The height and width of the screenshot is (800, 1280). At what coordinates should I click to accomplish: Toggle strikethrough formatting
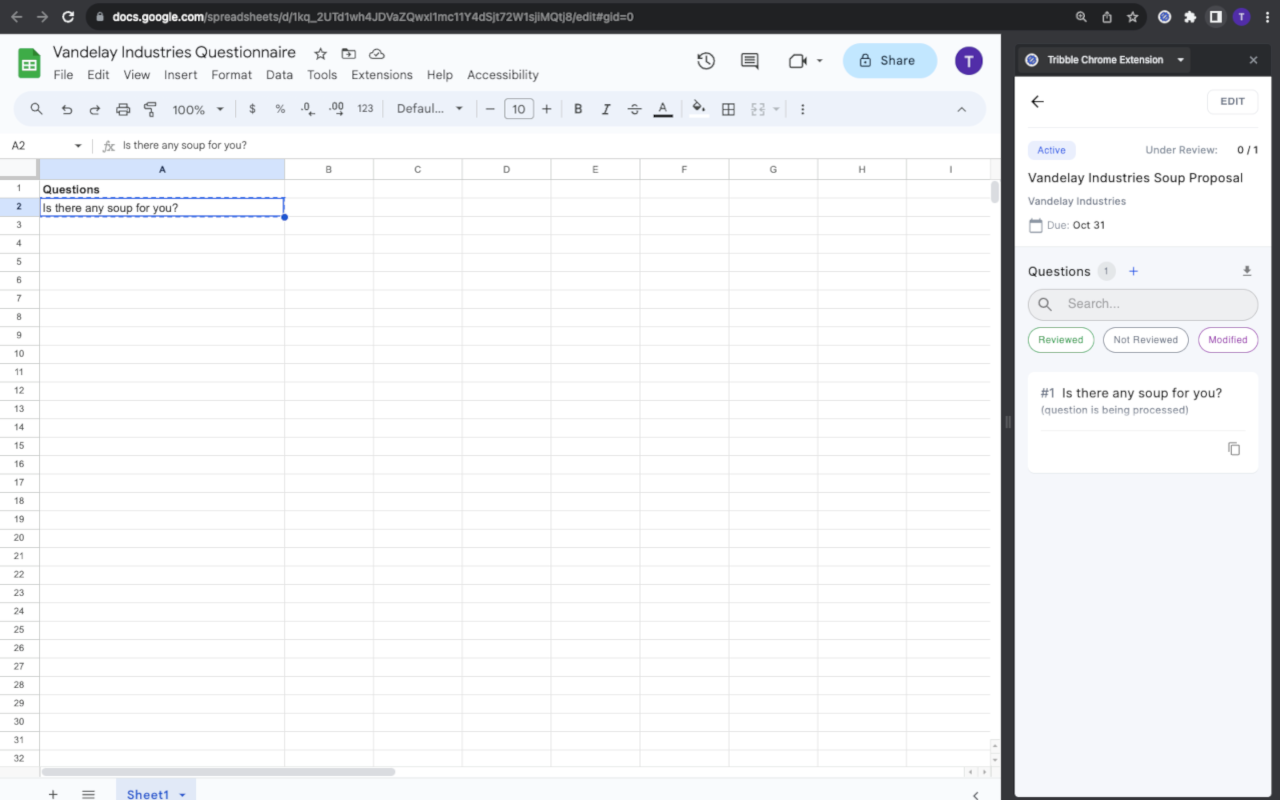pyautogui.click(x=634, y=109)
